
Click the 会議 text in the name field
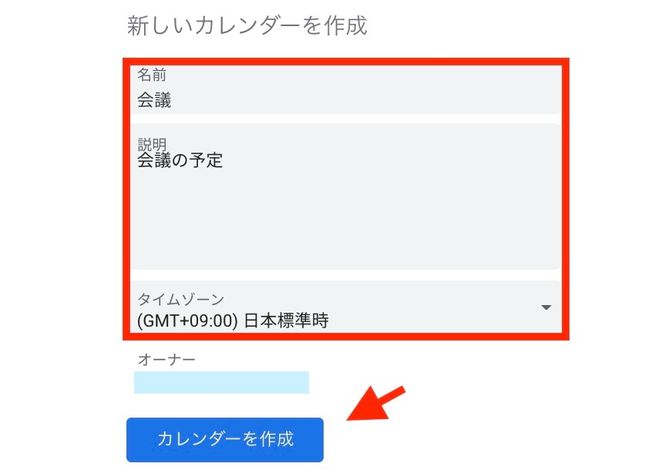coord(154,100)
